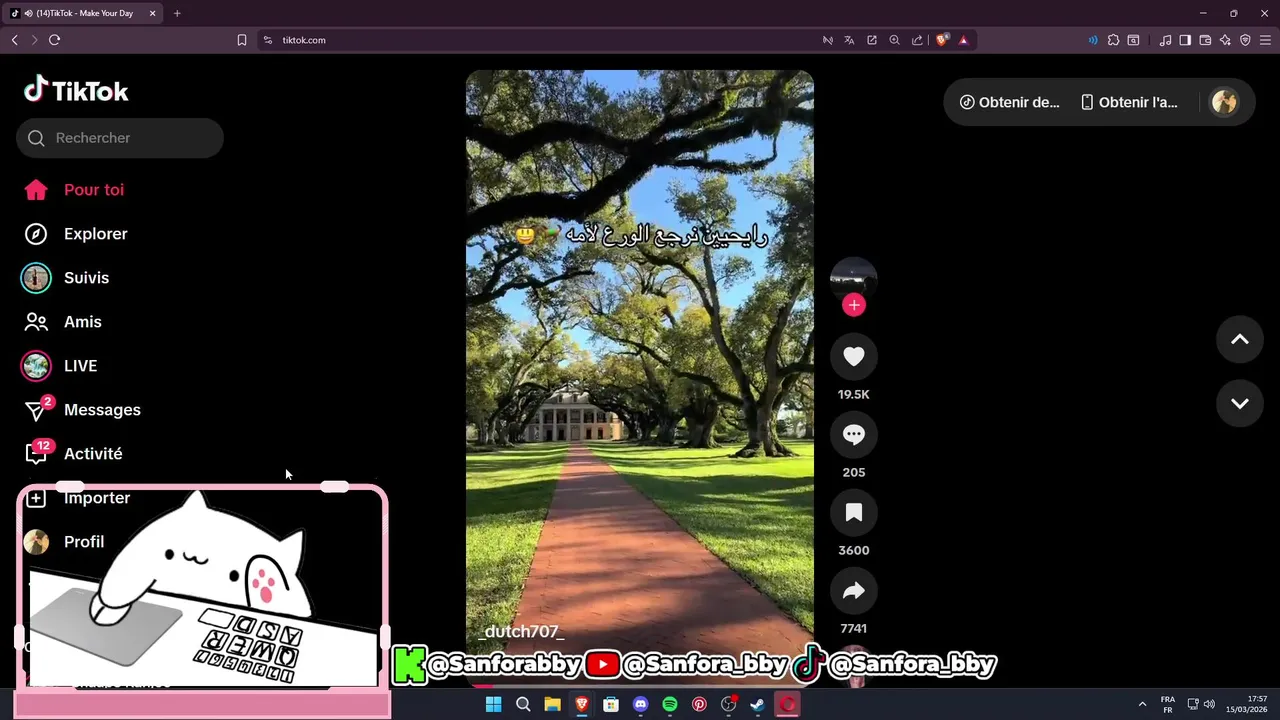Click the browser back arrow

14,40
